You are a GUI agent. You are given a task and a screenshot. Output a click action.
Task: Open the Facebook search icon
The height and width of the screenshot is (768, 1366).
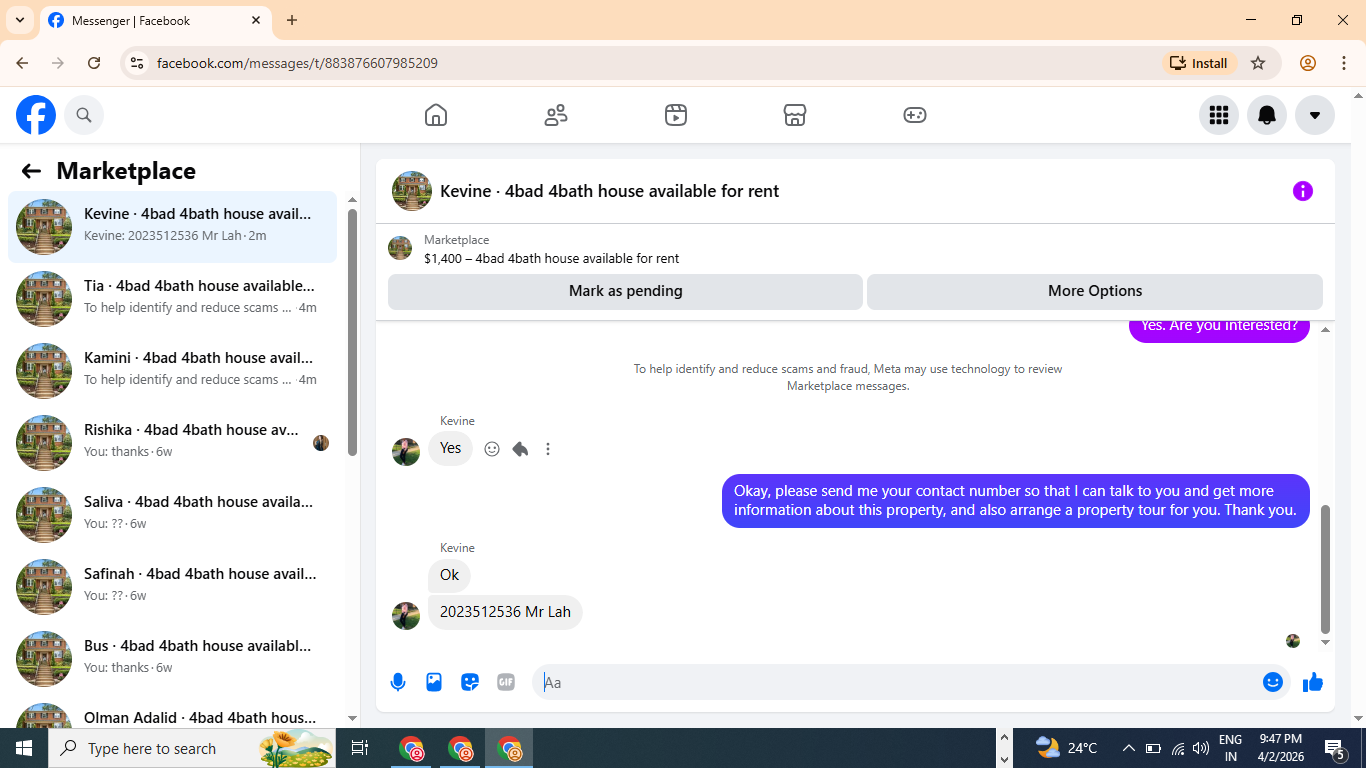tap(84, 115)
